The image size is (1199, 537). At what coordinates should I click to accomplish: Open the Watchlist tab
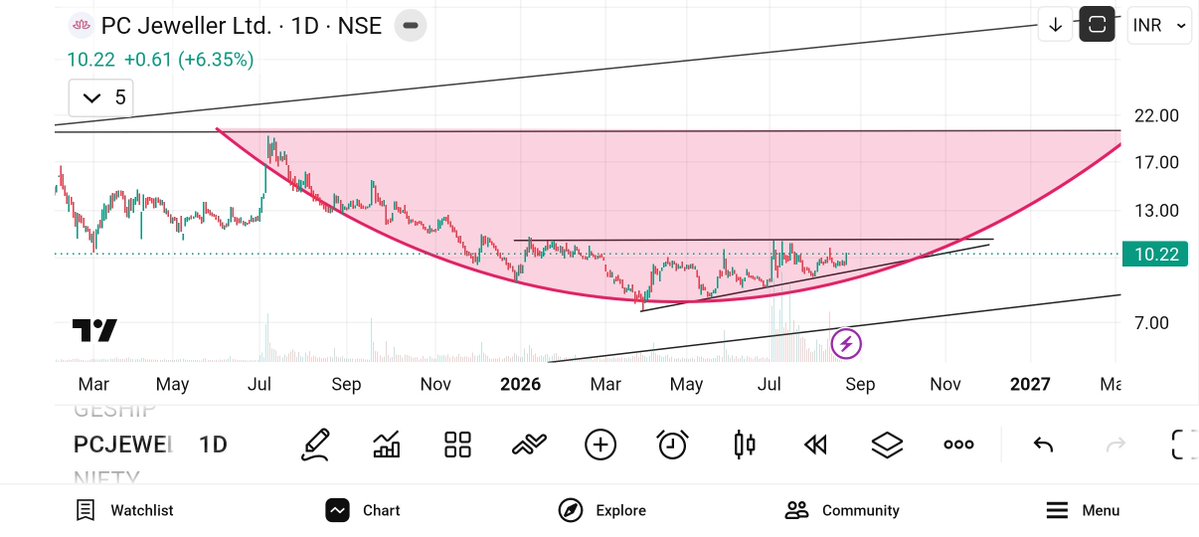coord(125,510)
